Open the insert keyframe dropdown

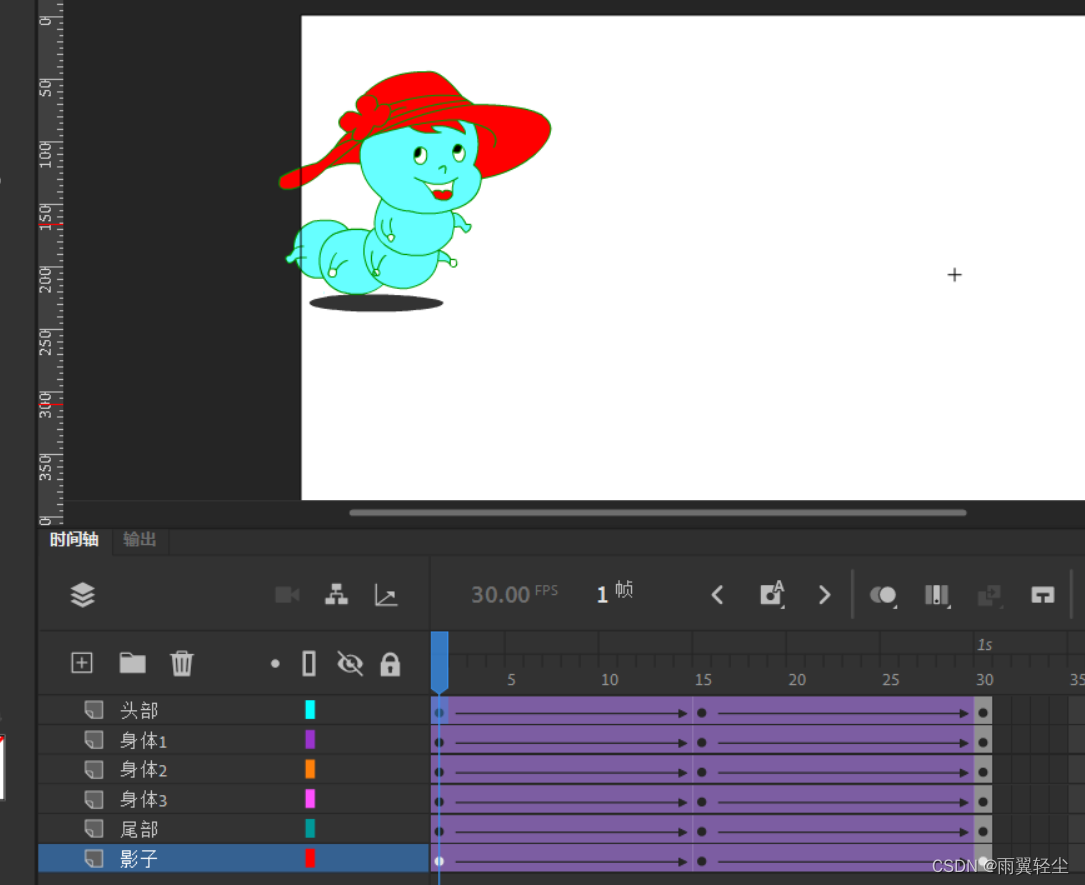772,595
